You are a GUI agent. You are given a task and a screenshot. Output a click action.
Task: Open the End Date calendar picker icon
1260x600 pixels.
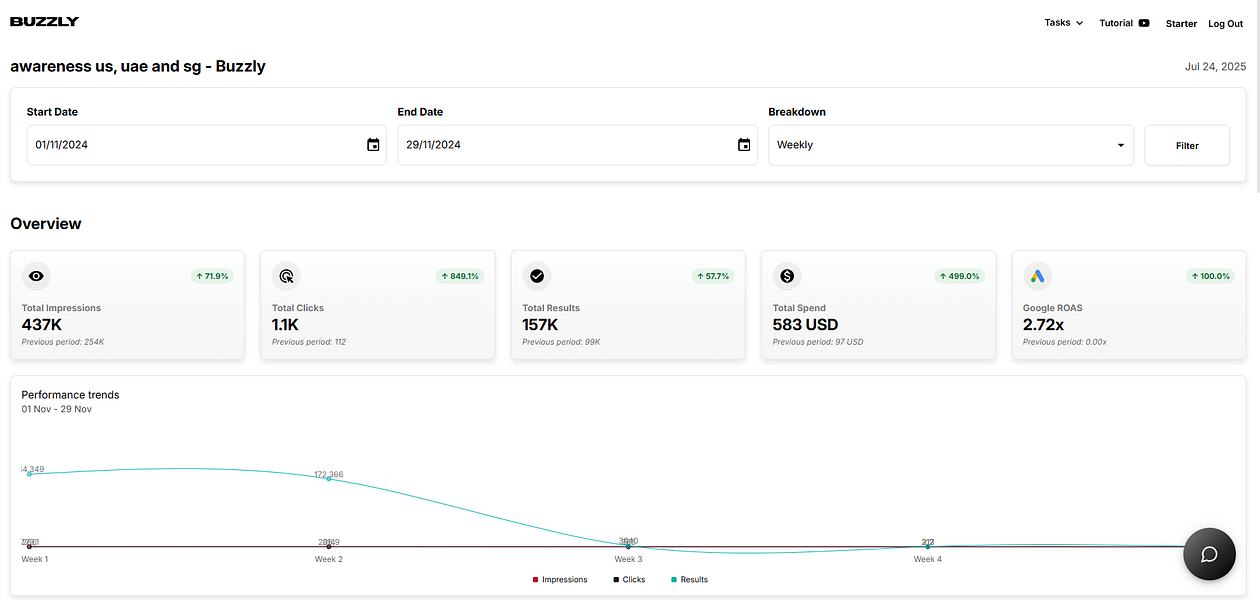[x=744, y=145]
